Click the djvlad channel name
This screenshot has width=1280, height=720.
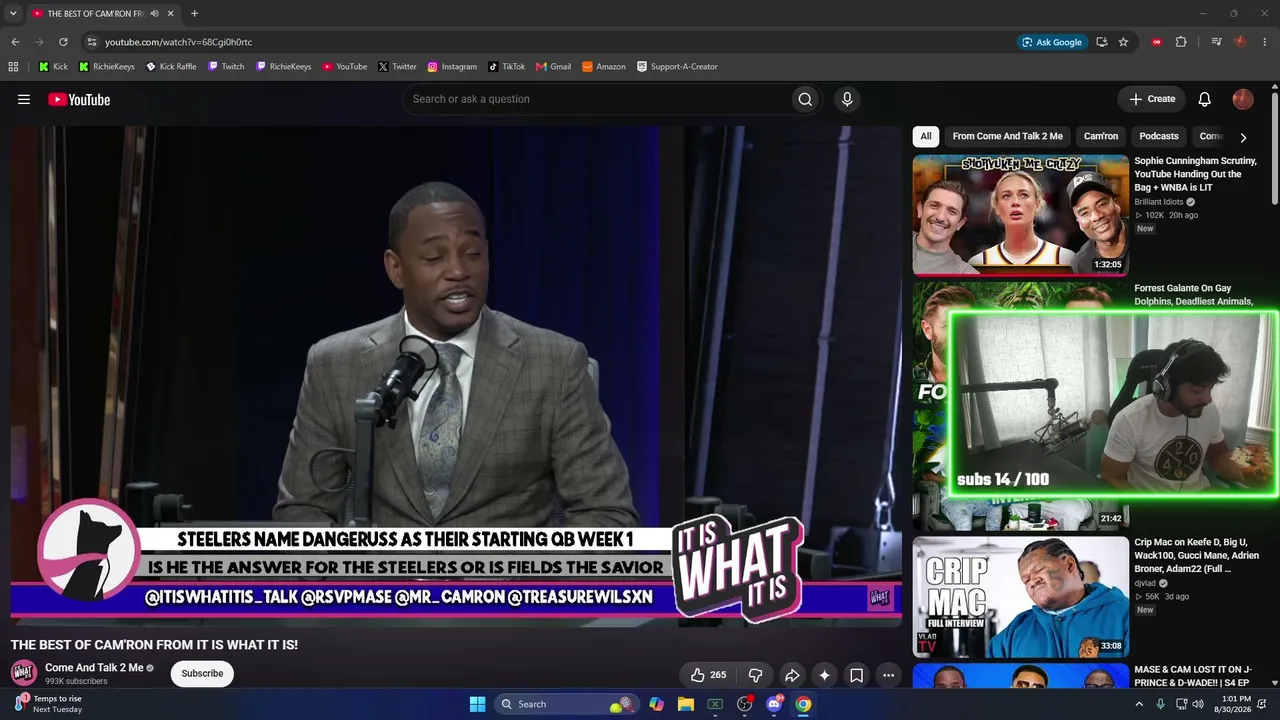click(1145, 583)
